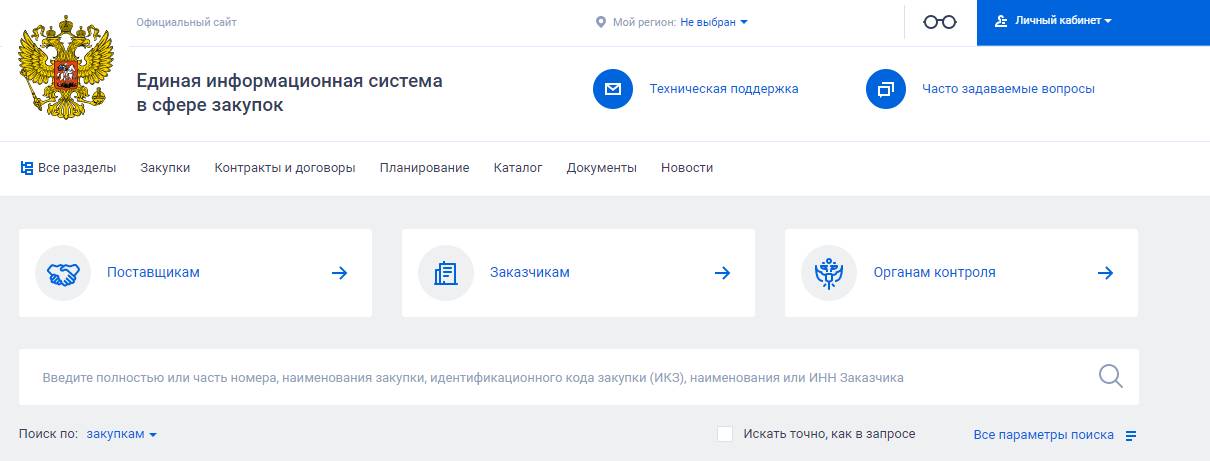The width and height of the screenshot is (1210, 461).
Task: Click the building document icon on Заказчикам card
Action: pos(446,273)
